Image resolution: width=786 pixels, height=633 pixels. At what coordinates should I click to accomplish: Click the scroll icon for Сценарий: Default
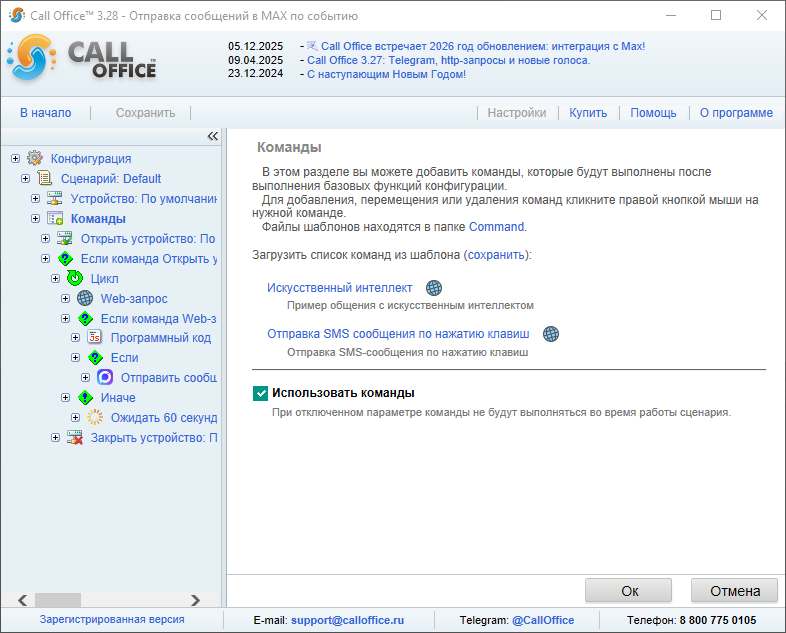click(45, 178)
